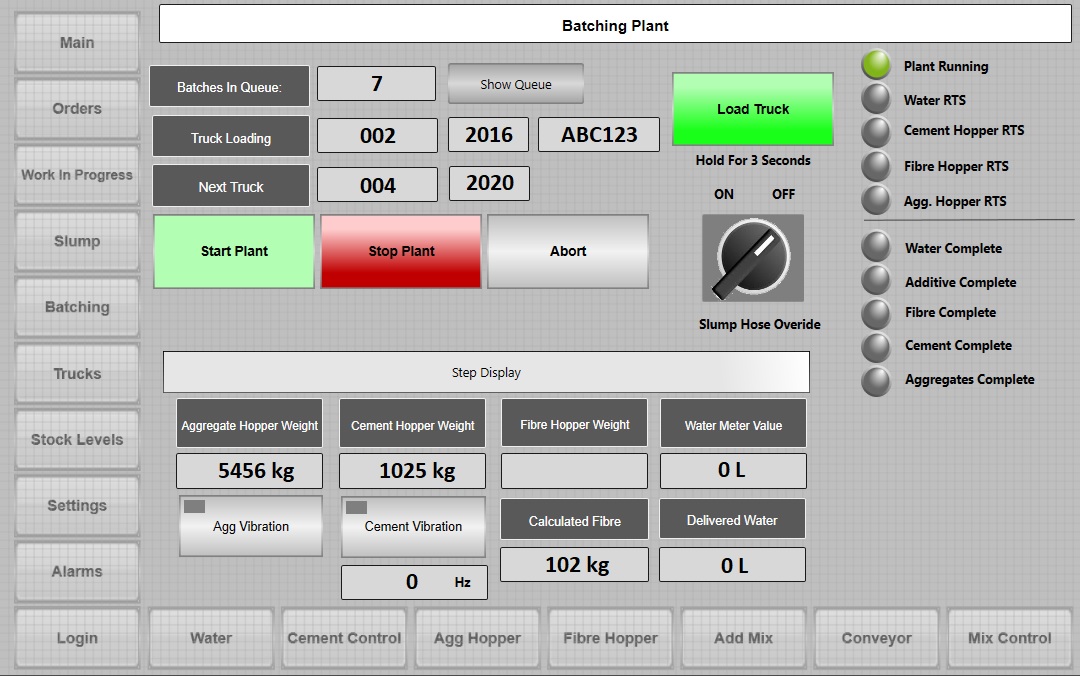Click the Plant Running status indicator light

(876, 66)
